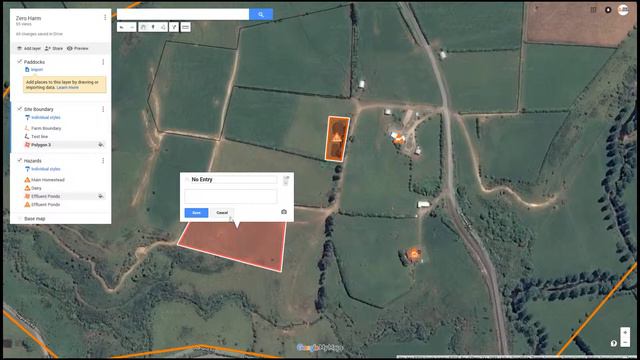Screen dimensions: 640x360
Task: Open Individual styles under Hazards
Action: pos(46,169)
